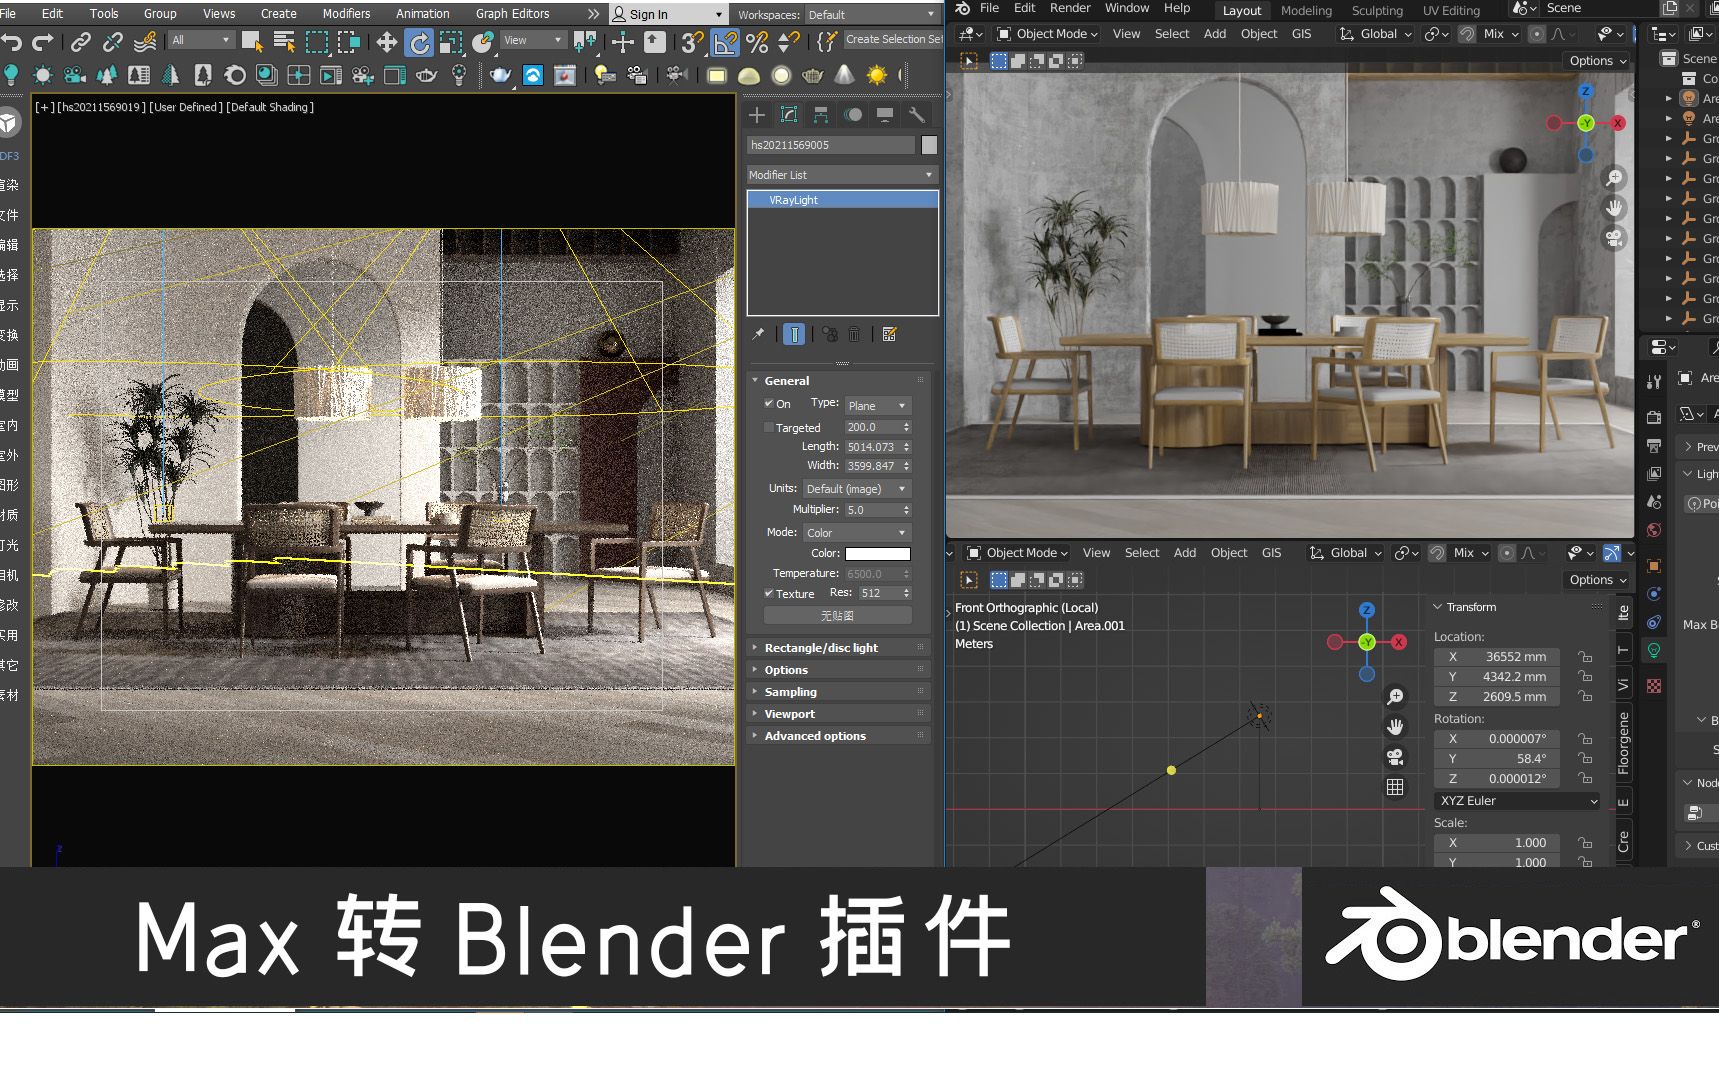The image size is (1719, 1074).
Task: Delete the VRayLight modifier using the trash icon
Action: click(854, 334)
